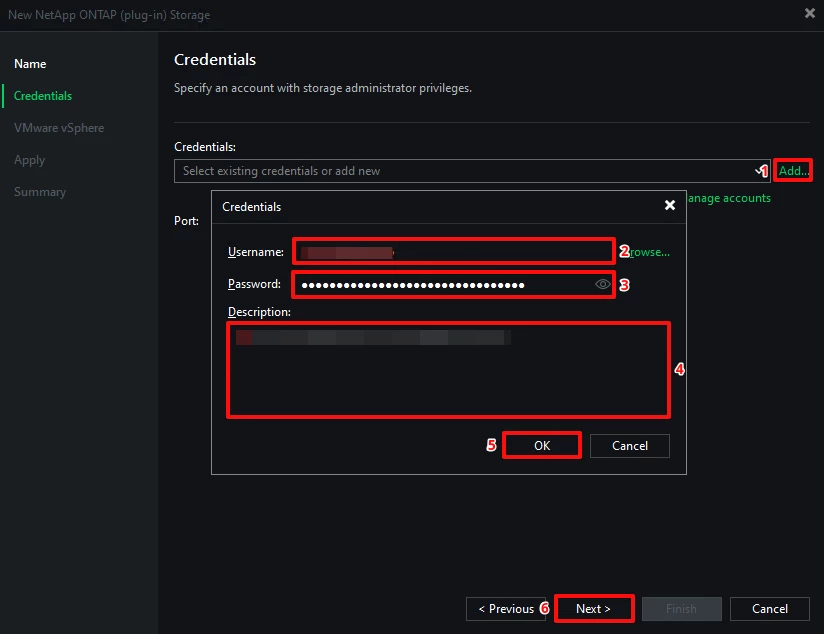Return to the Previous wizard step
The height and width of the screenshot is (634, 824).
(x=506, y=609)
